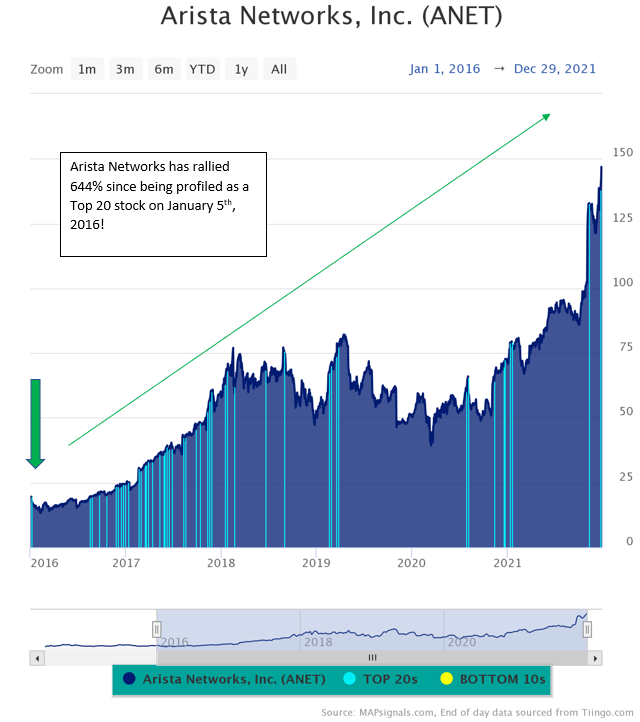Screen dimensions: 640x722
Task: Click the 2021 x-axis label
Action: [507, 563]
